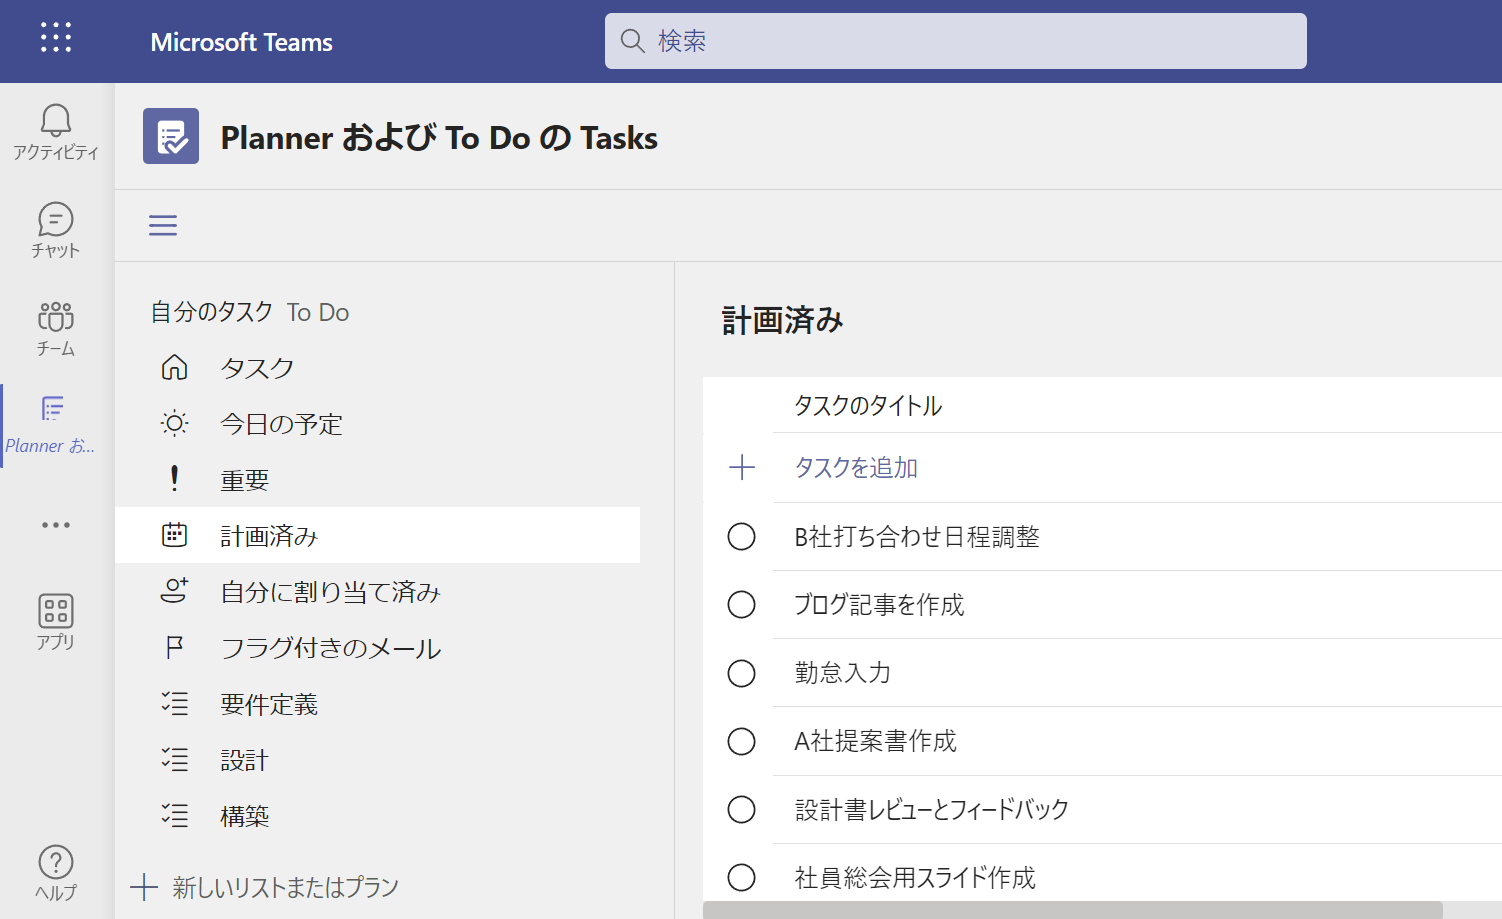Open the 設計 list
Screen dimensions: 1502x919
tap(245, 760)
